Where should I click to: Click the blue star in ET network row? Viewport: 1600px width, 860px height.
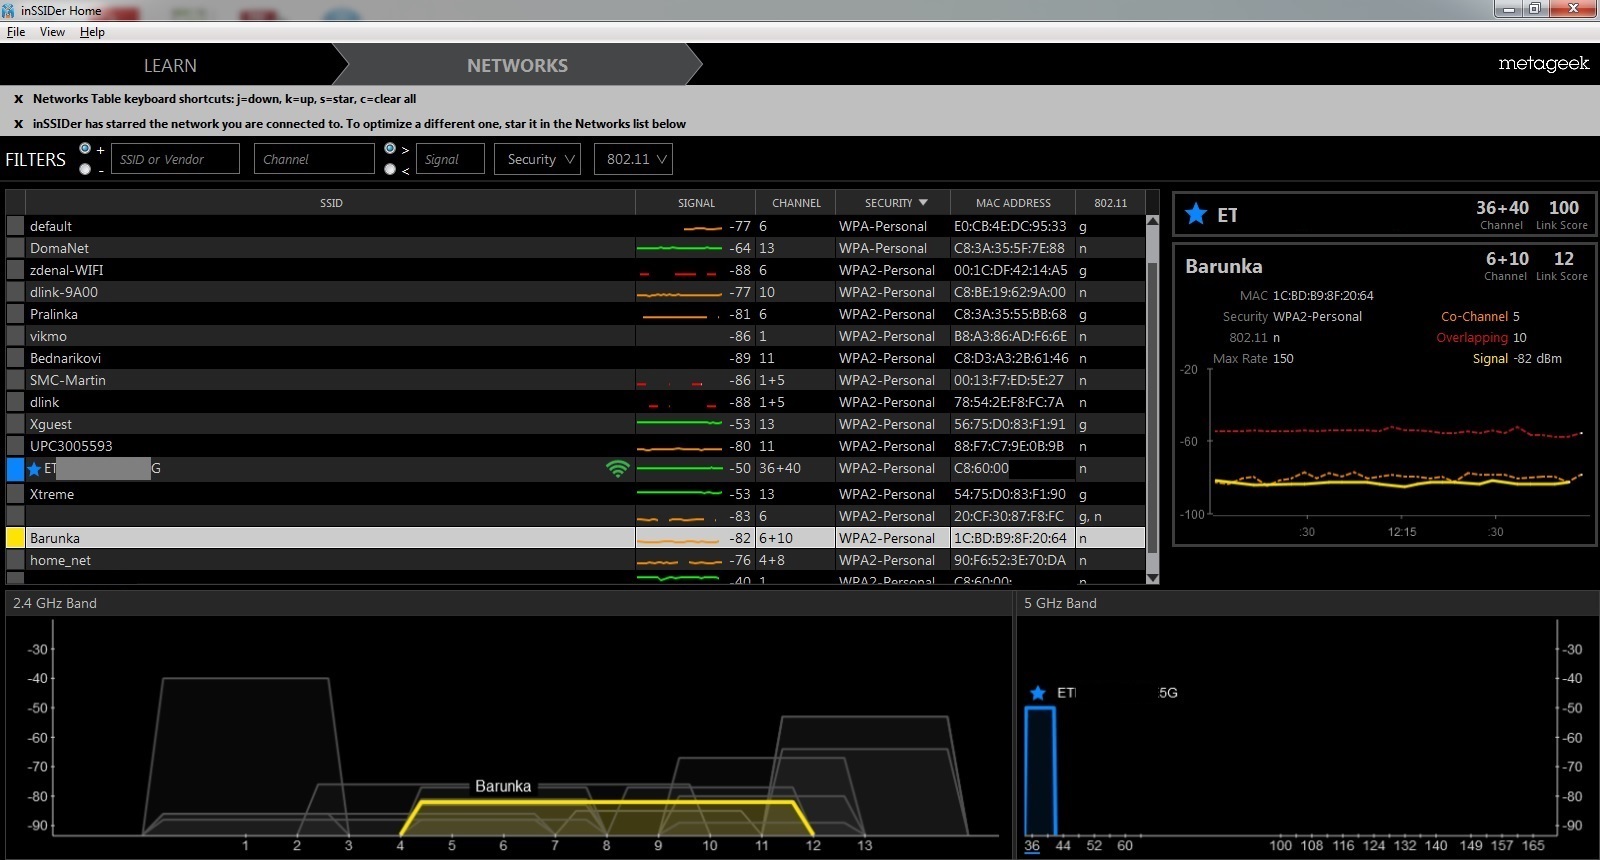click(35, 469)
